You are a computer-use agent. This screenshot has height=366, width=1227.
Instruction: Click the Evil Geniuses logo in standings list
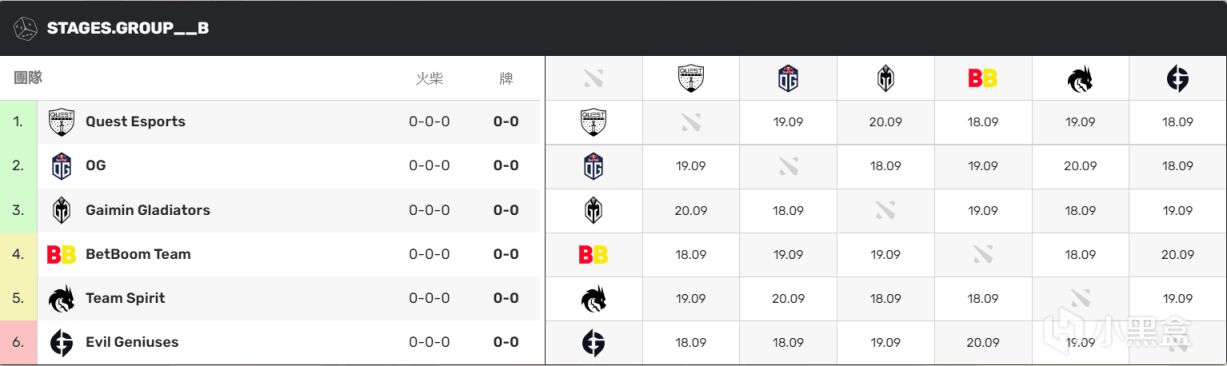pyautogui.click(x=62, y=342)
